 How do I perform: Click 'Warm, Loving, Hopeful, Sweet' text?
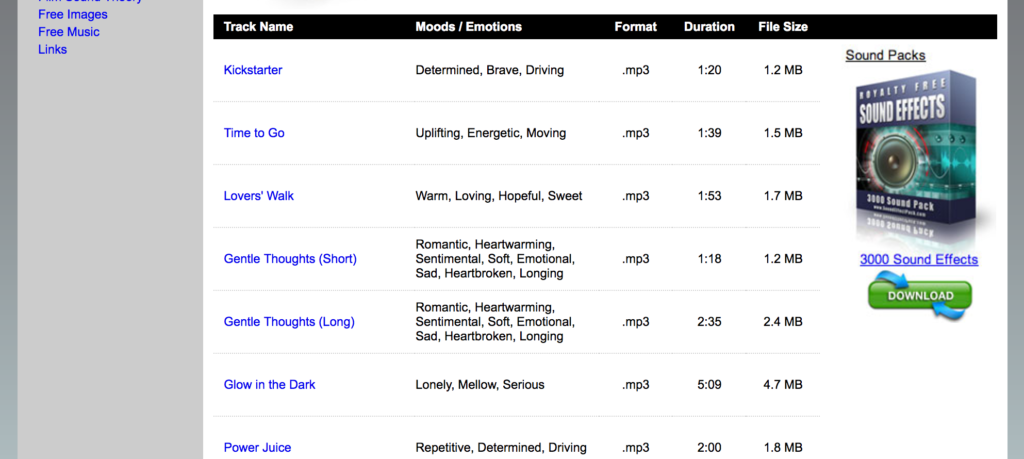pos(499,196)
